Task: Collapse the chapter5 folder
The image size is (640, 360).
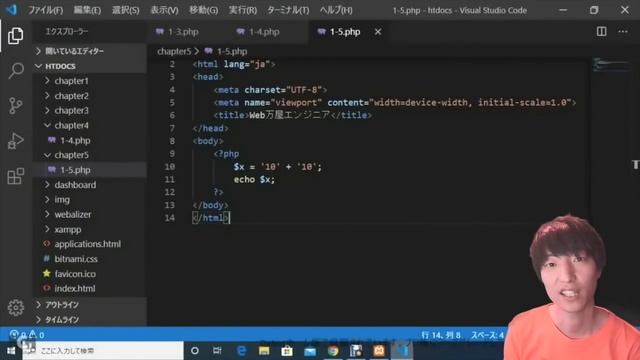Action: tap(90, 155)
